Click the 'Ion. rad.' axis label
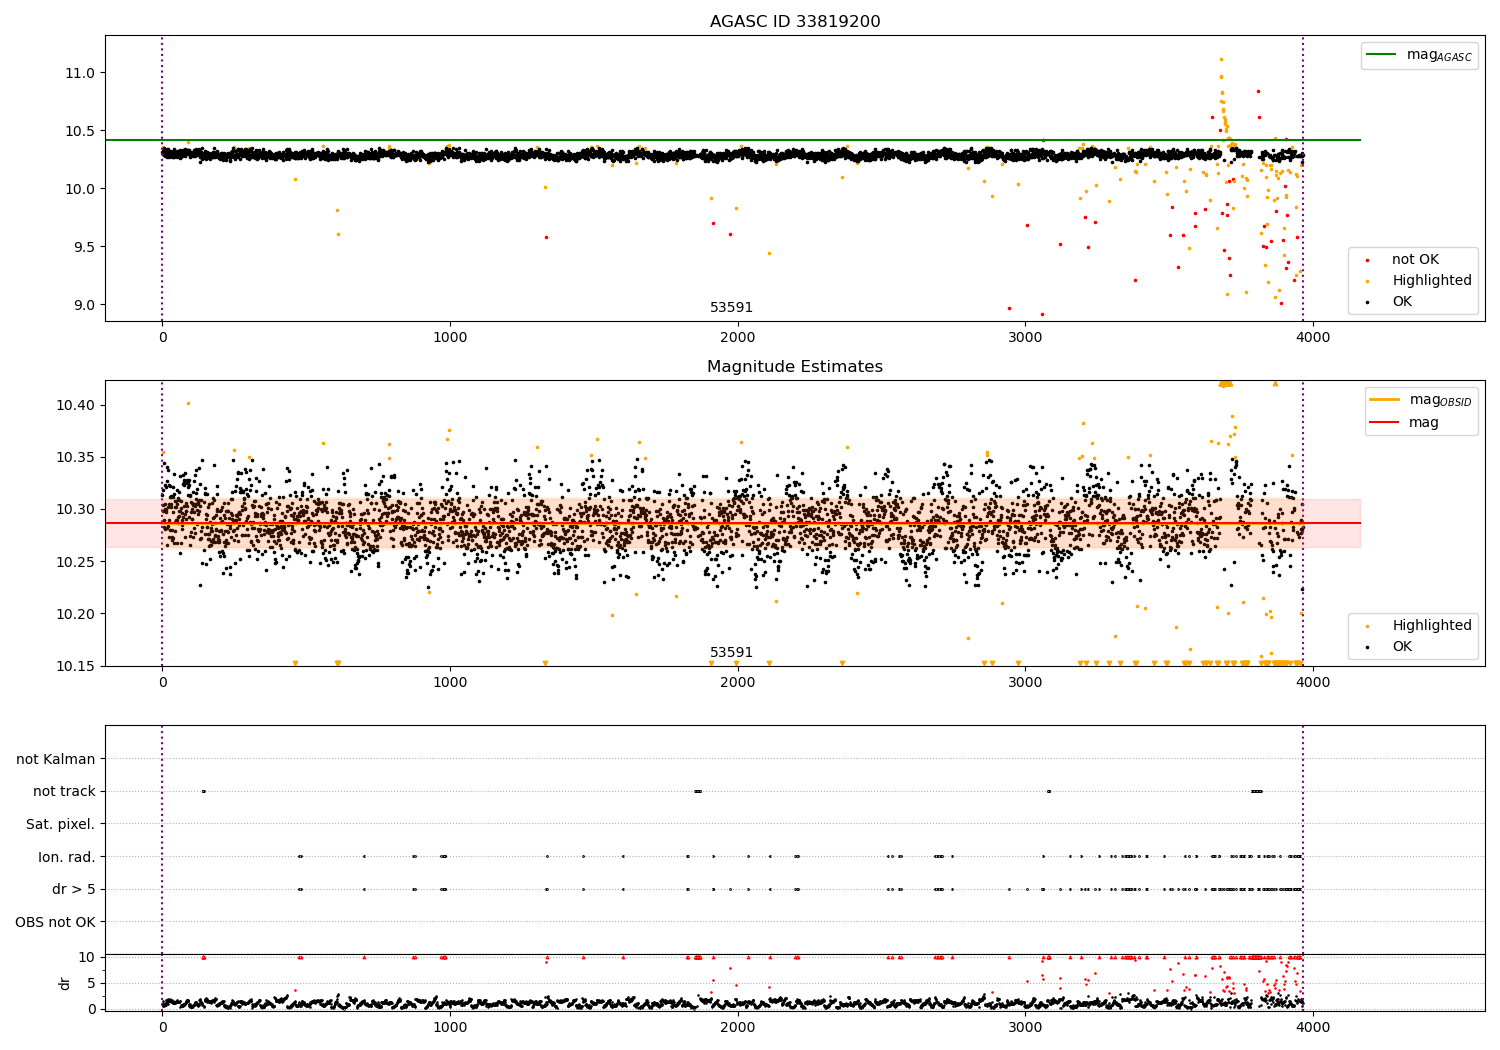 [67, 857]
